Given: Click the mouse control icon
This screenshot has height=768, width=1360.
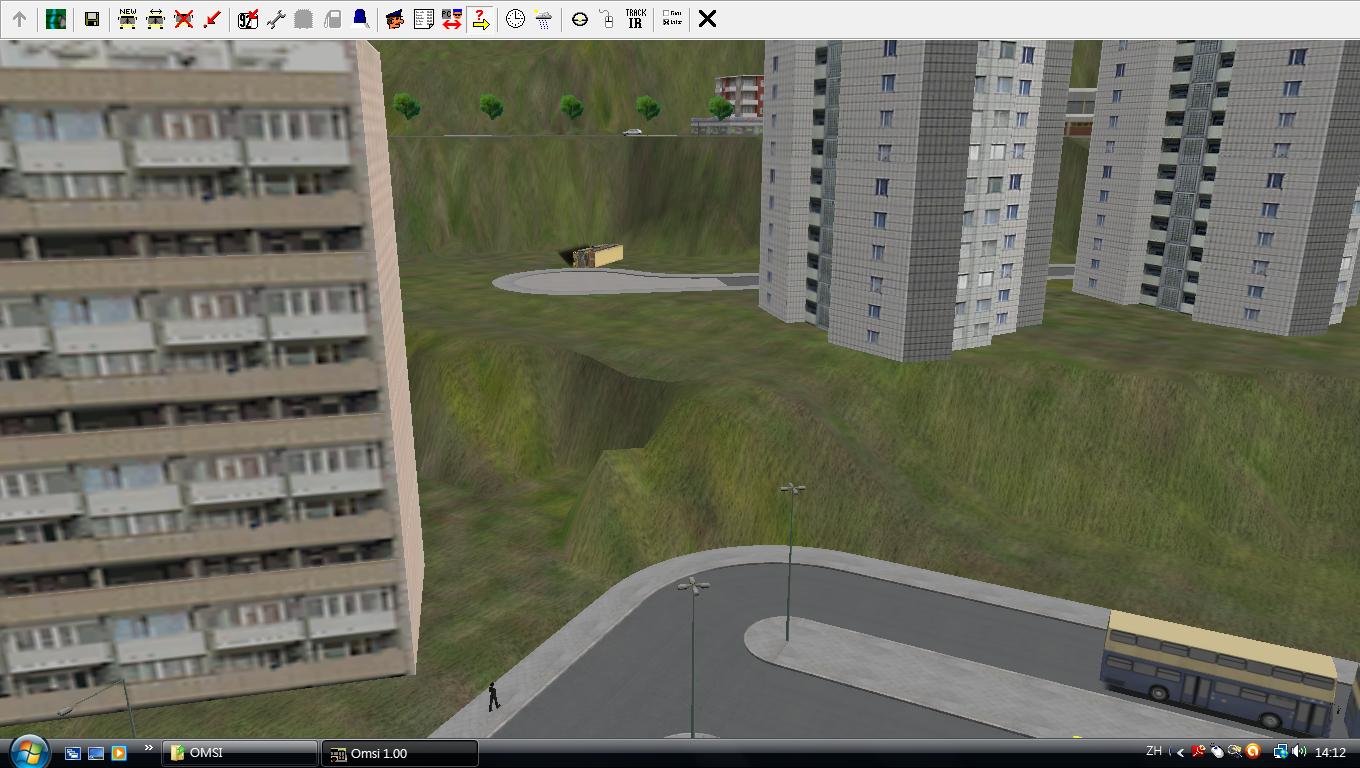Looking at the screenshot, I should coord(607,19).
